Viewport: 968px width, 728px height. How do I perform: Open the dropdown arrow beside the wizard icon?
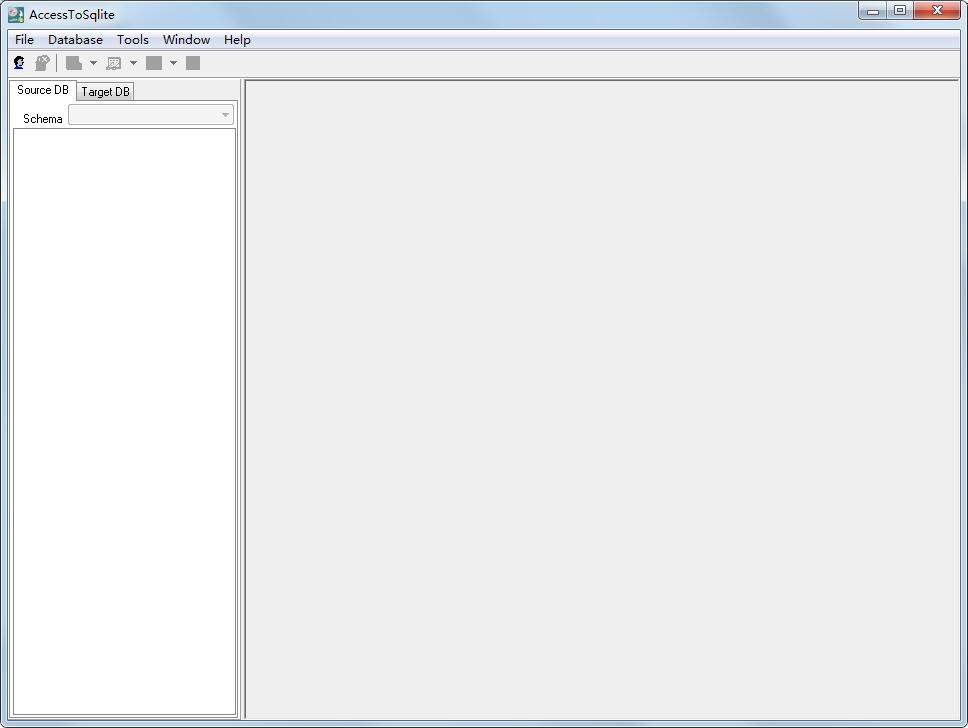click(133, 62)
